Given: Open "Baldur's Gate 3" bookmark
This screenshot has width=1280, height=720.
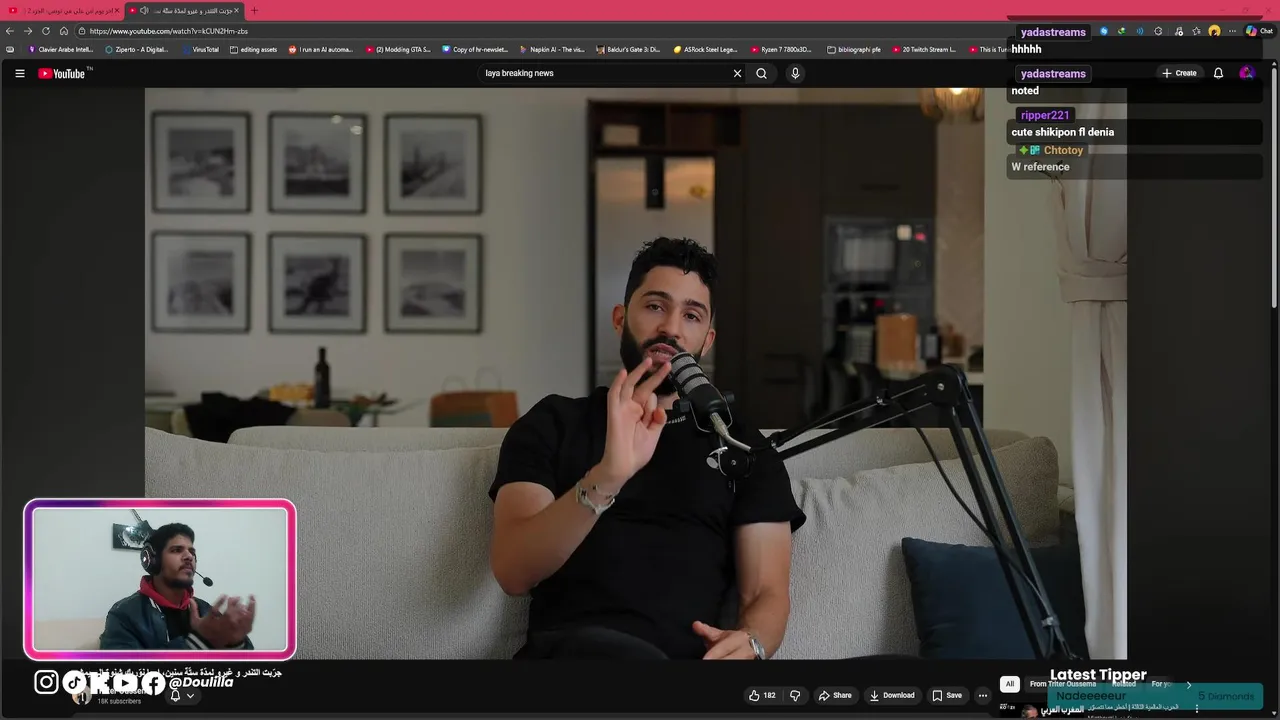Looking at the screenshot, I should 628,49.
